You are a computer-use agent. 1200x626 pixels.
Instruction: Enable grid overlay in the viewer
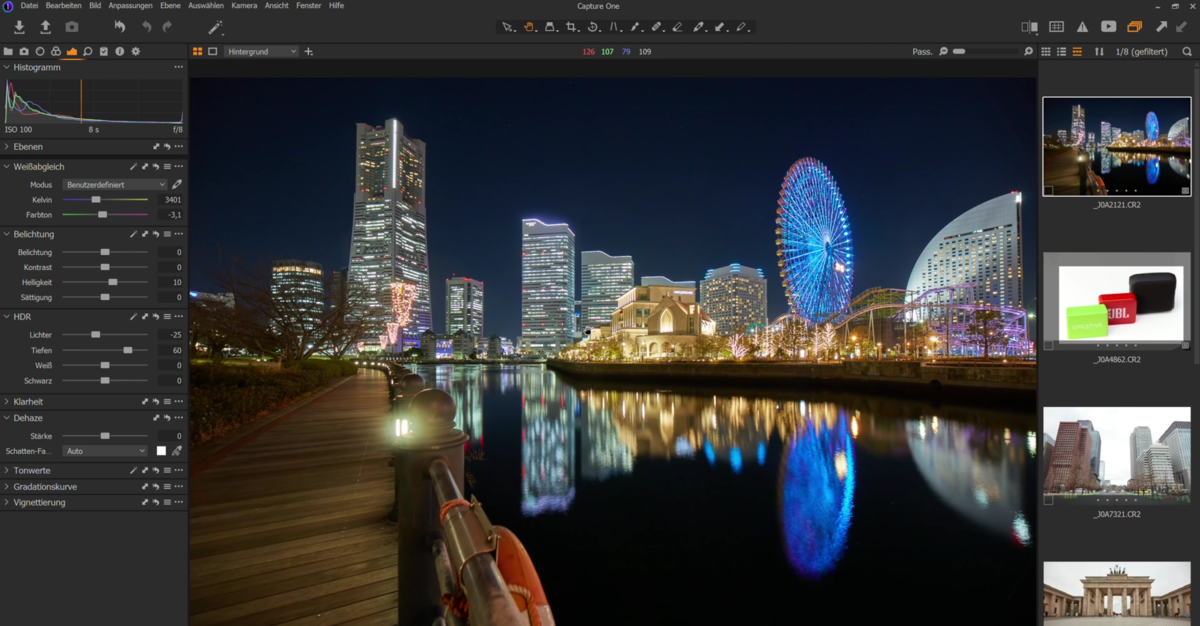1056,27
